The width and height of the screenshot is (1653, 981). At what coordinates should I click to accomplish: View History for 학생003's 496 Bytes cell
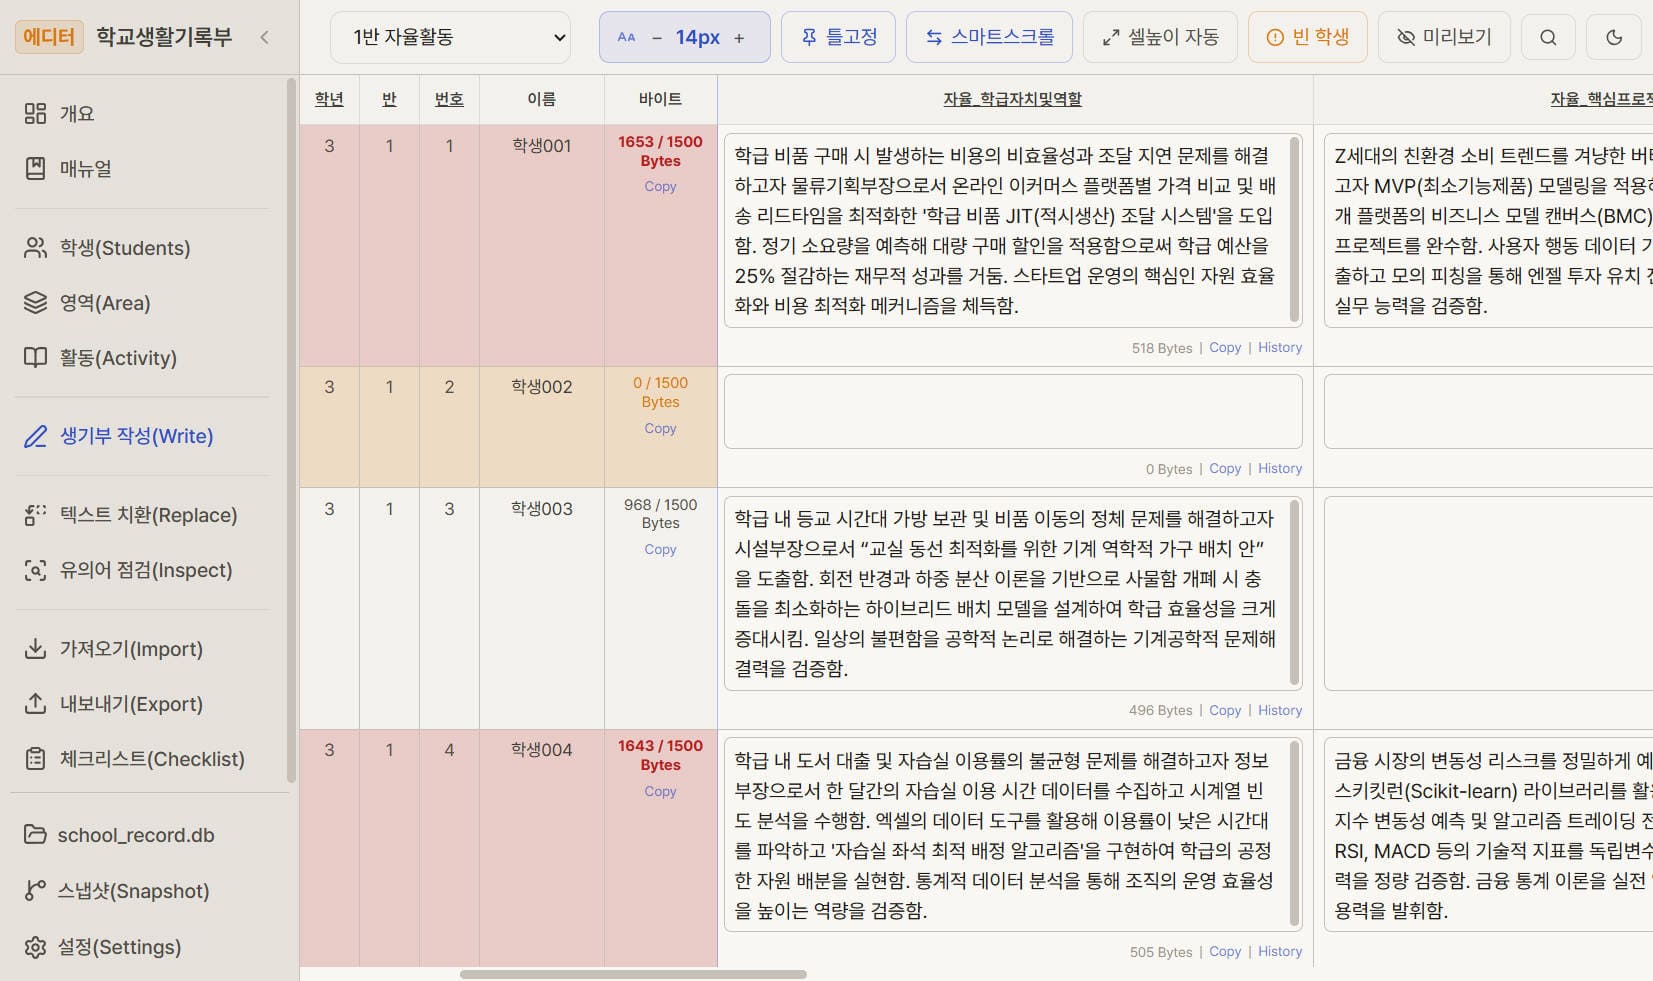pos(1280,710)
